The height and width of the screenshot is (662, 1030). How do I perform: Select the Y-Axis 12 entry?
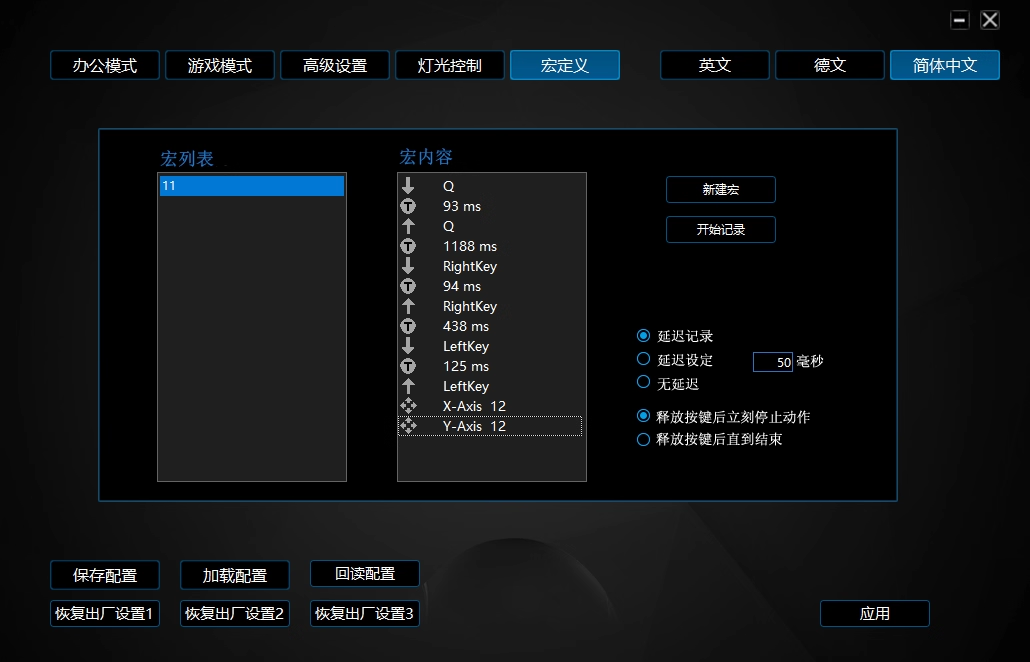click(490, 426)
